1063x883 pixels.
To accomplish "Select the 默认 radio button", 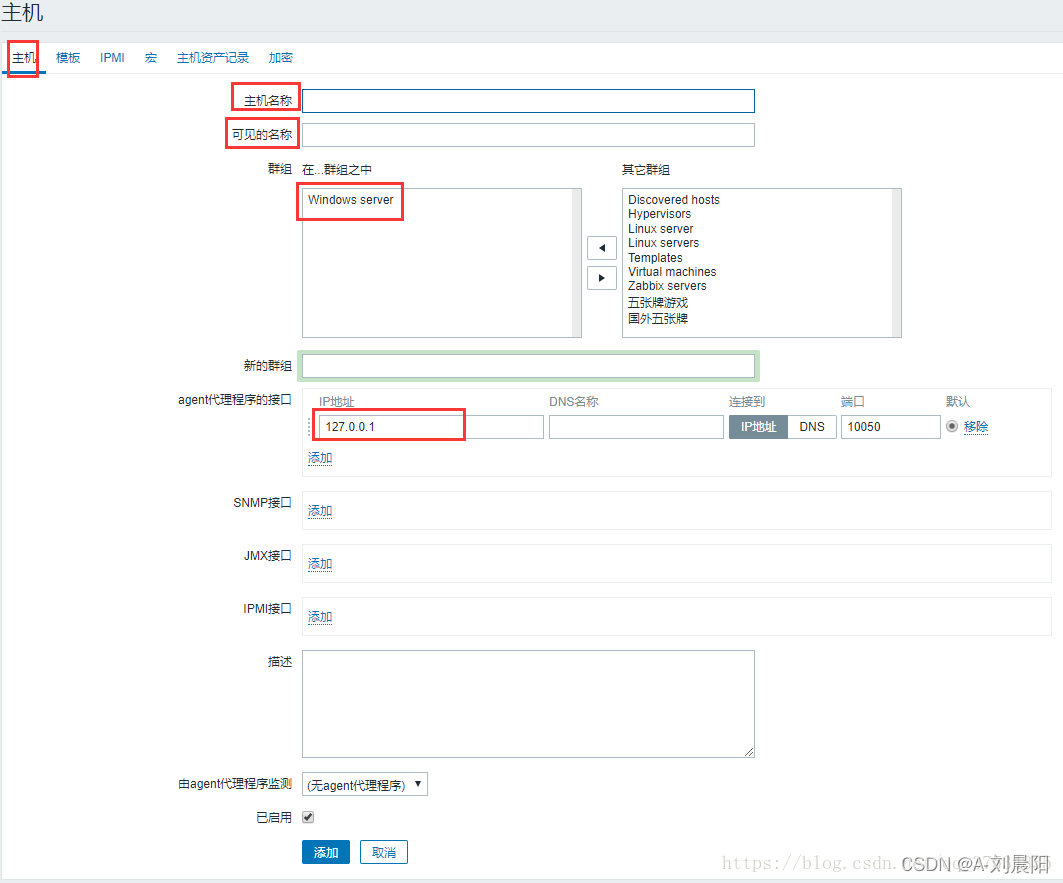I will pyautogui.click(x=951, y=427).
